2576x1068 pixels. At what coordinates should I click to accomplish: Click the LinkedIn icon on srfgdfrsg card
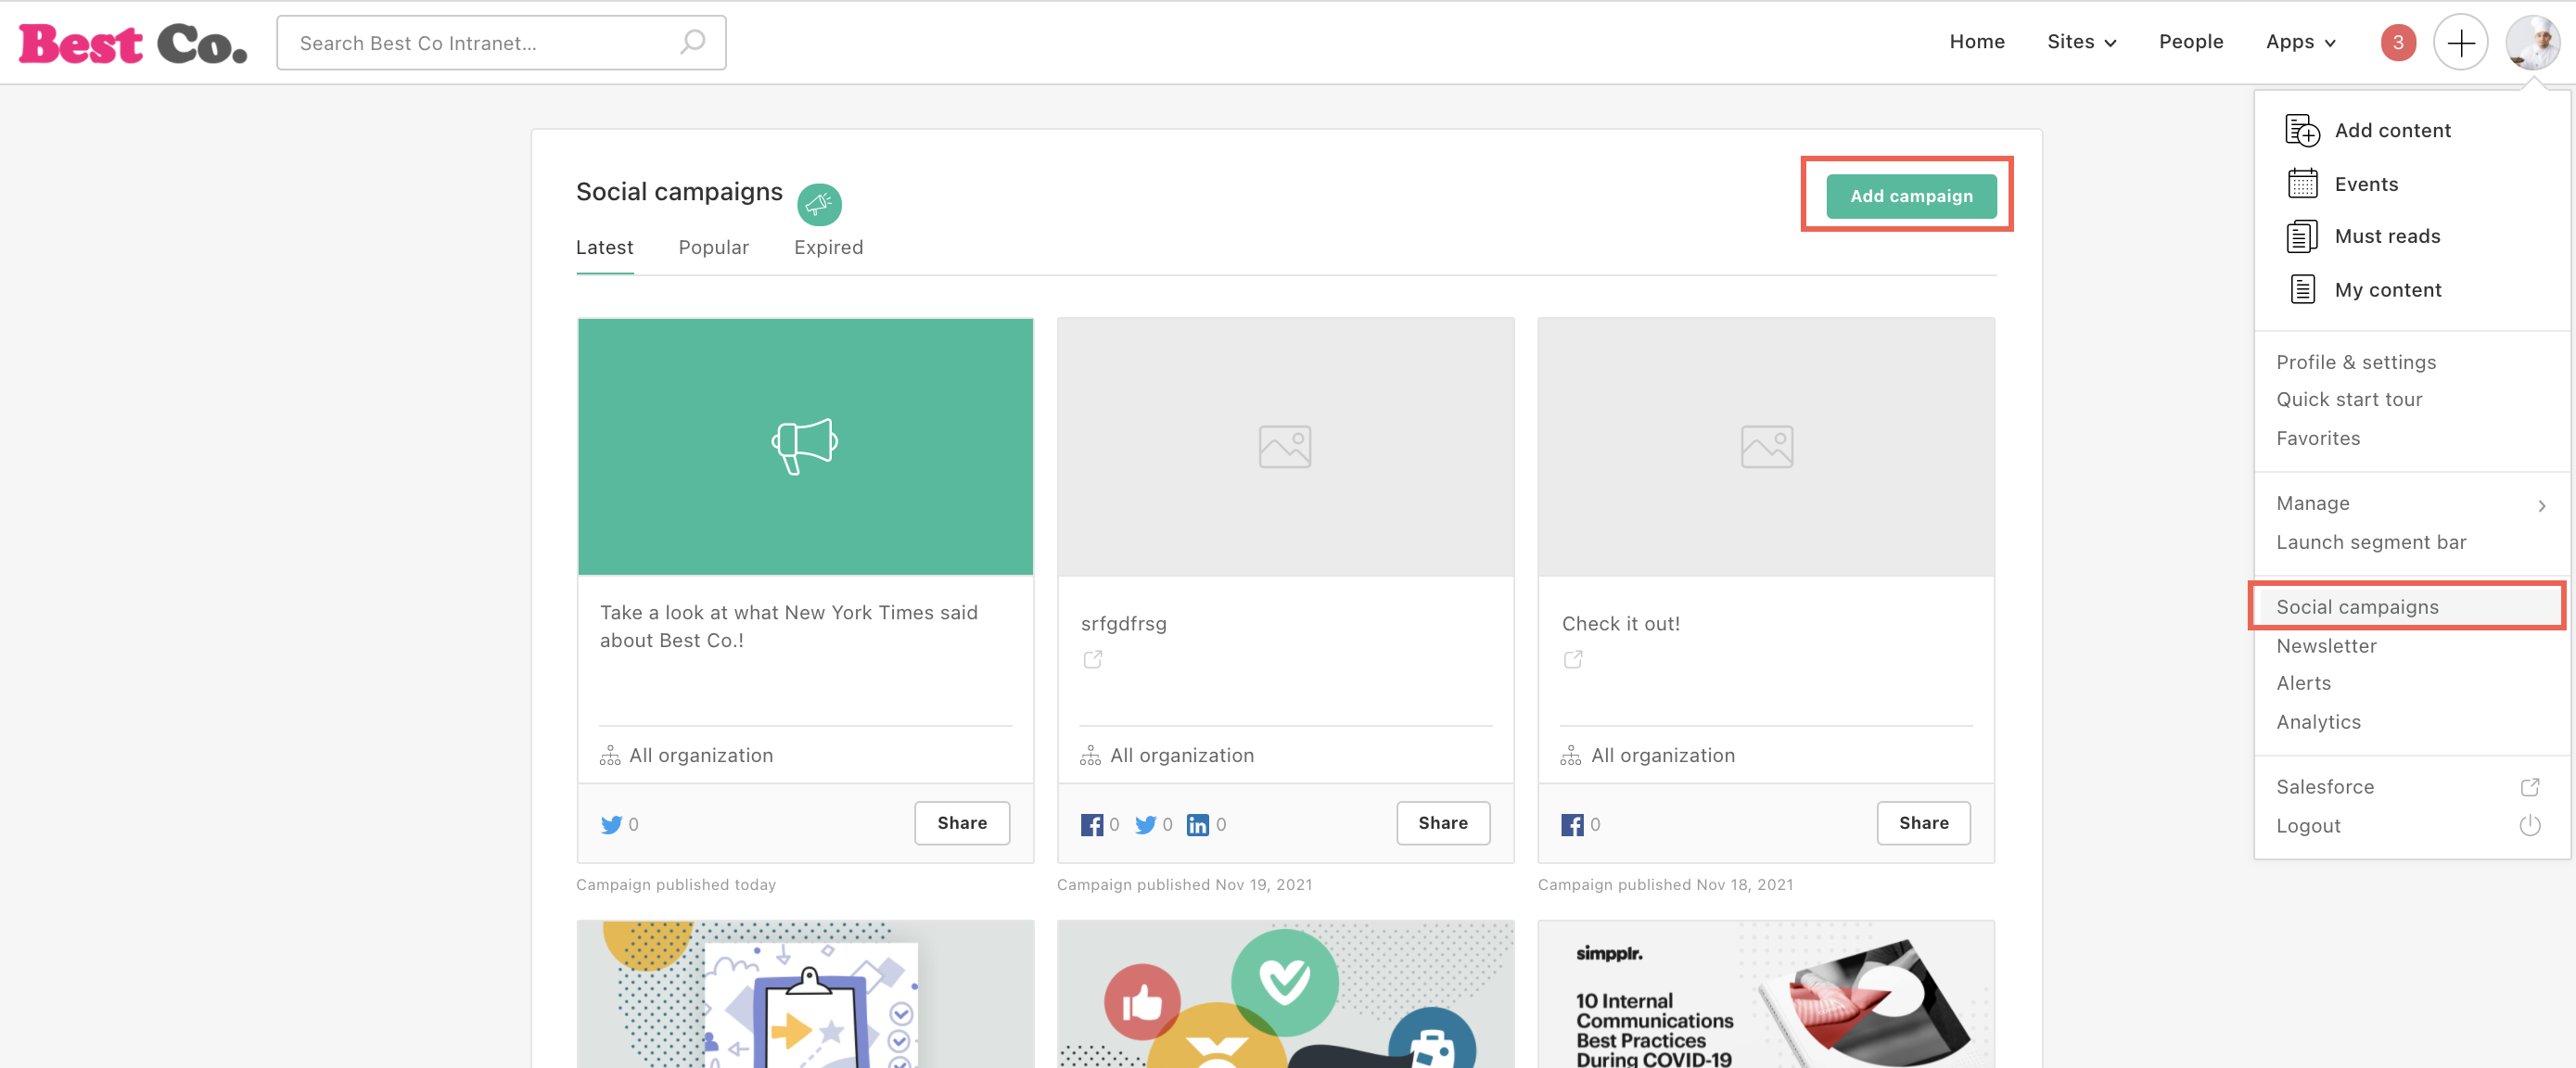coord(1197,824)
